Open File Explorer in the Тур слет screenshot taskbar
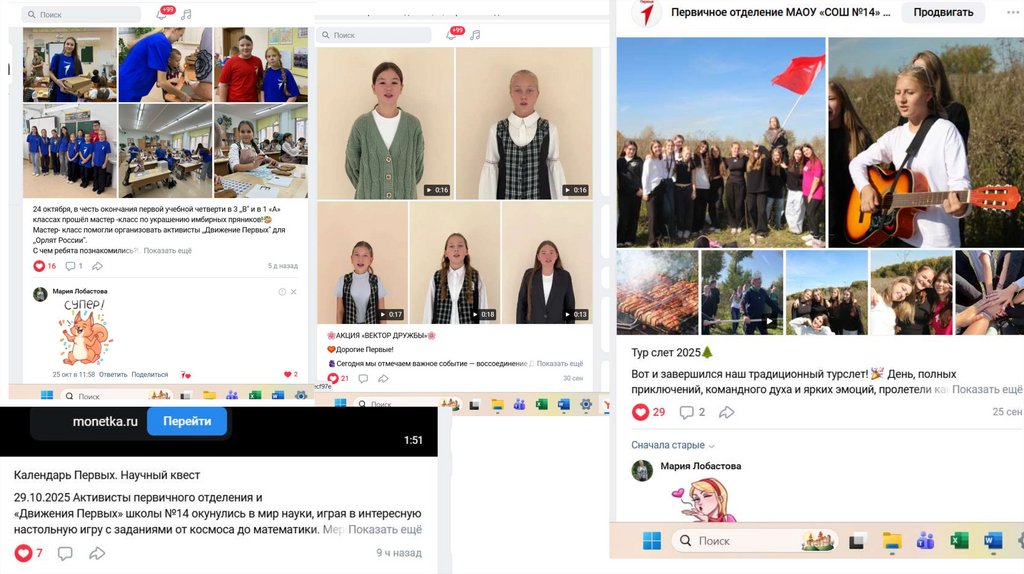Viewport: 1024px width, 574px height. [x=891, y=541]
